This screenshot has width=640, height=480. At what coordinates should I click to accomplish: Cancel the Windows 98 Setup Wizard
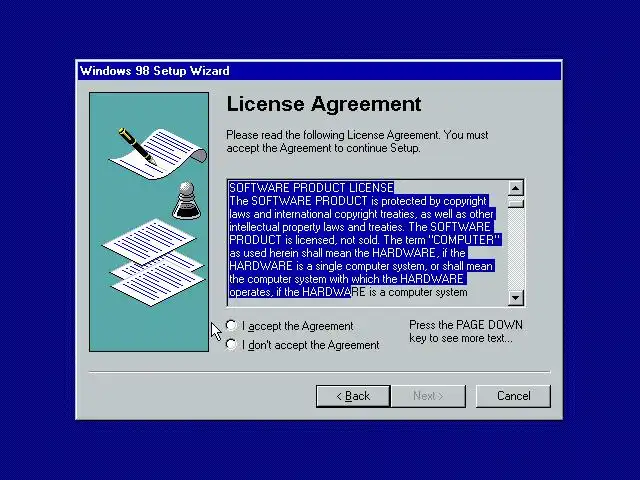513,396
